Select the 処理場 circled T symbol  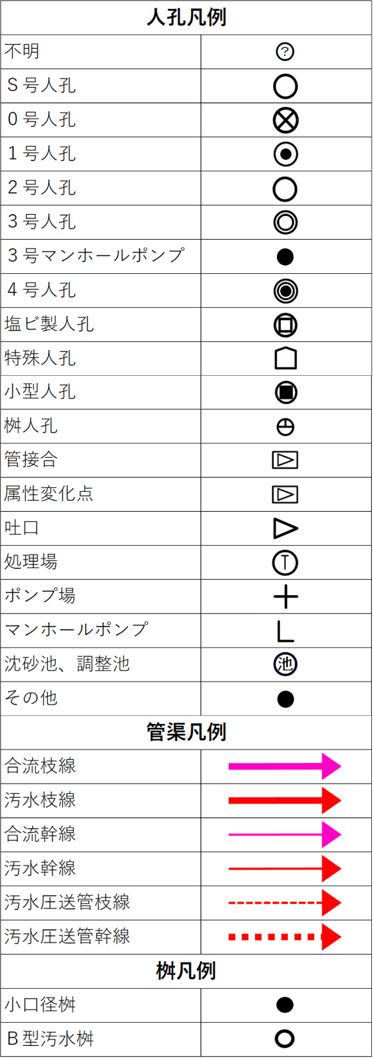(x=286, y=562)
